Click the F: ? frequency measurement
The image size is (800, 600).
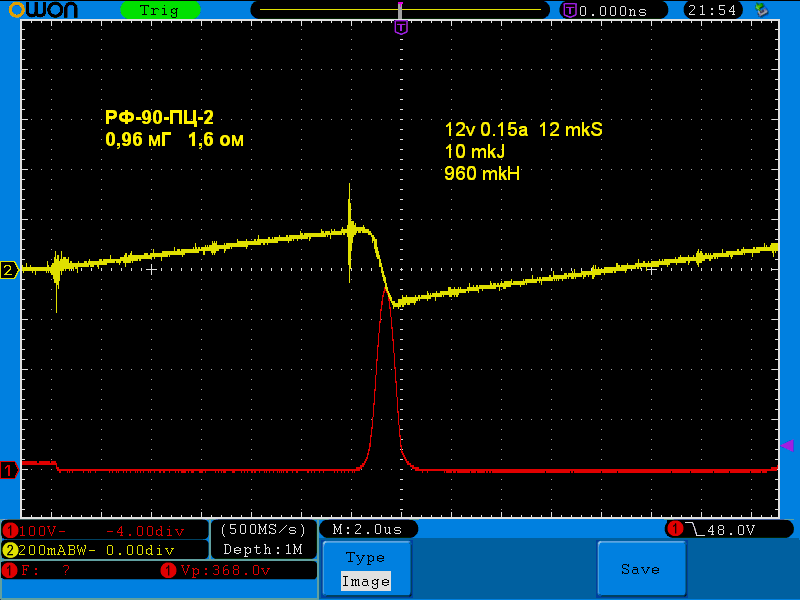[45, 570]
